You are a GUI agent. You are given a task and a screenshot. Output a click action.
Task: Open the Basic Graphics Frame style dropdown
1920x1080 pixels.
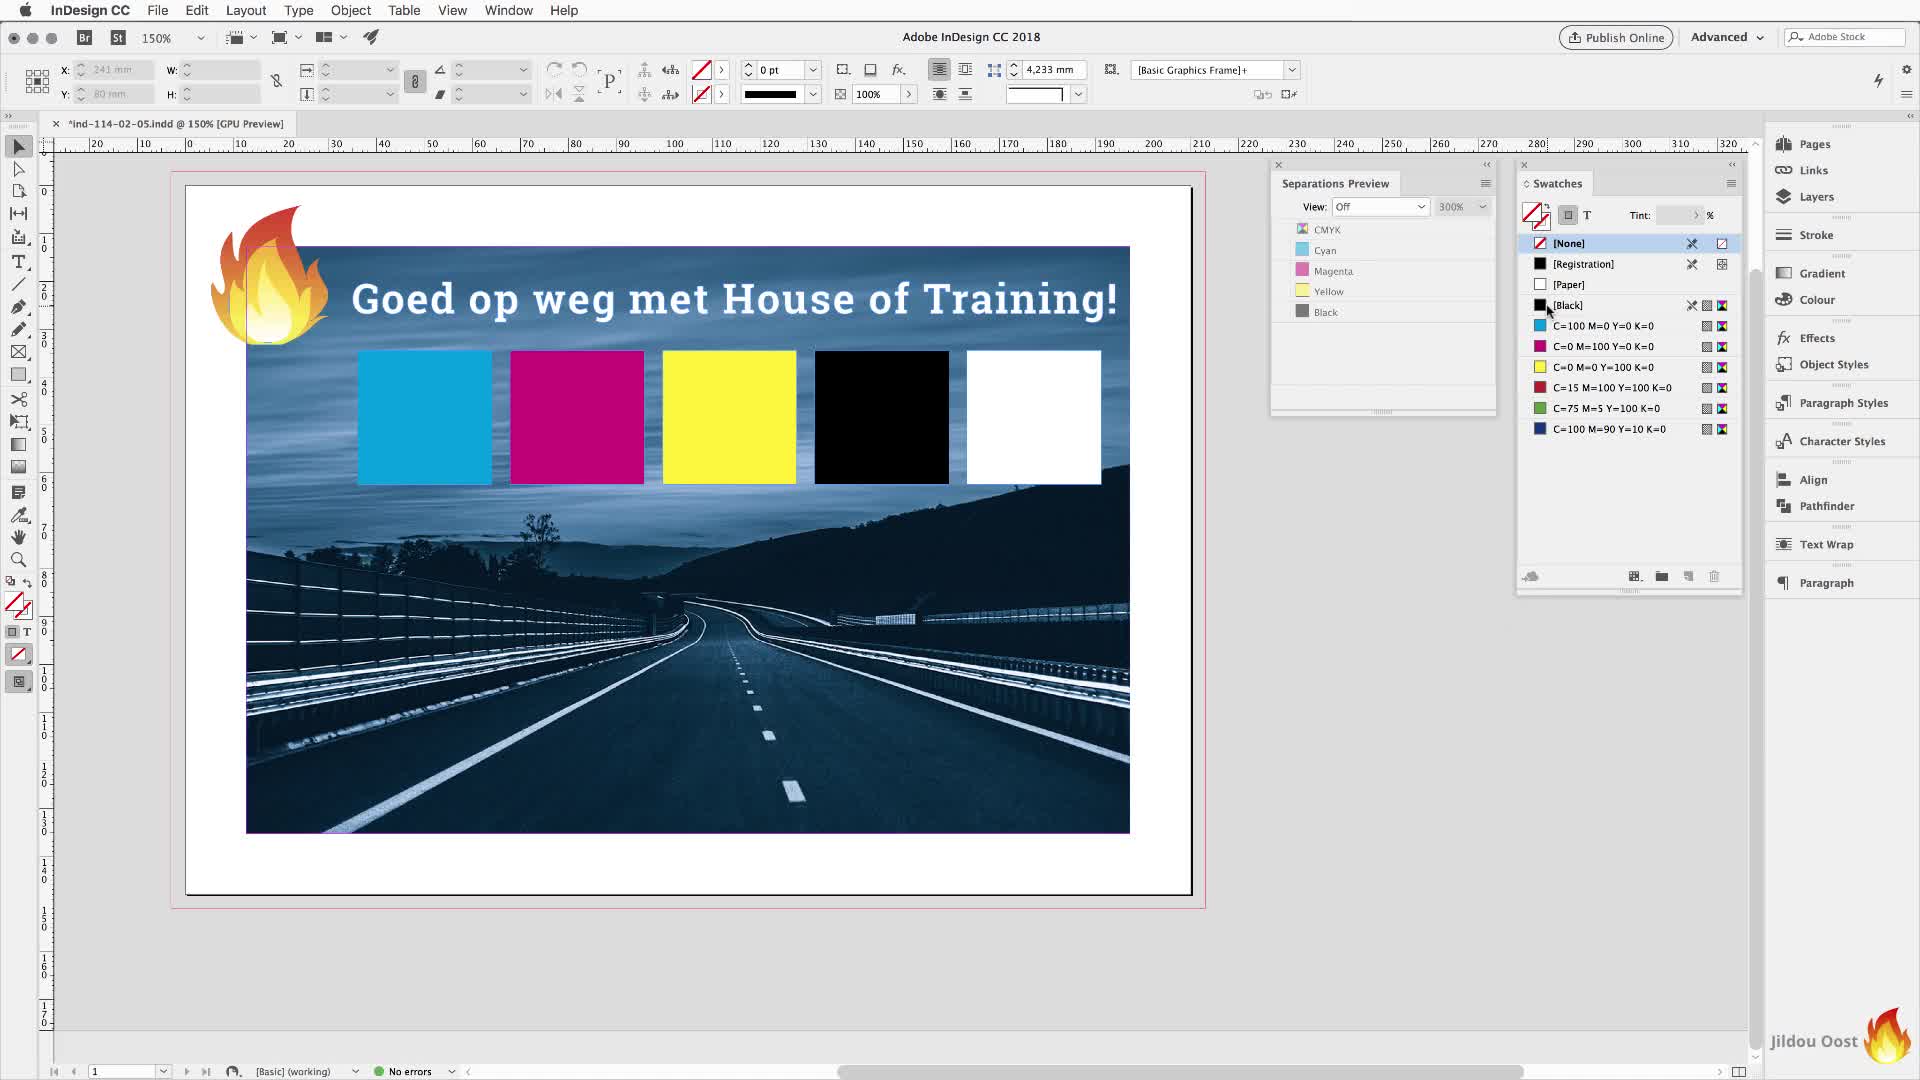click(x=1292, y=70)
